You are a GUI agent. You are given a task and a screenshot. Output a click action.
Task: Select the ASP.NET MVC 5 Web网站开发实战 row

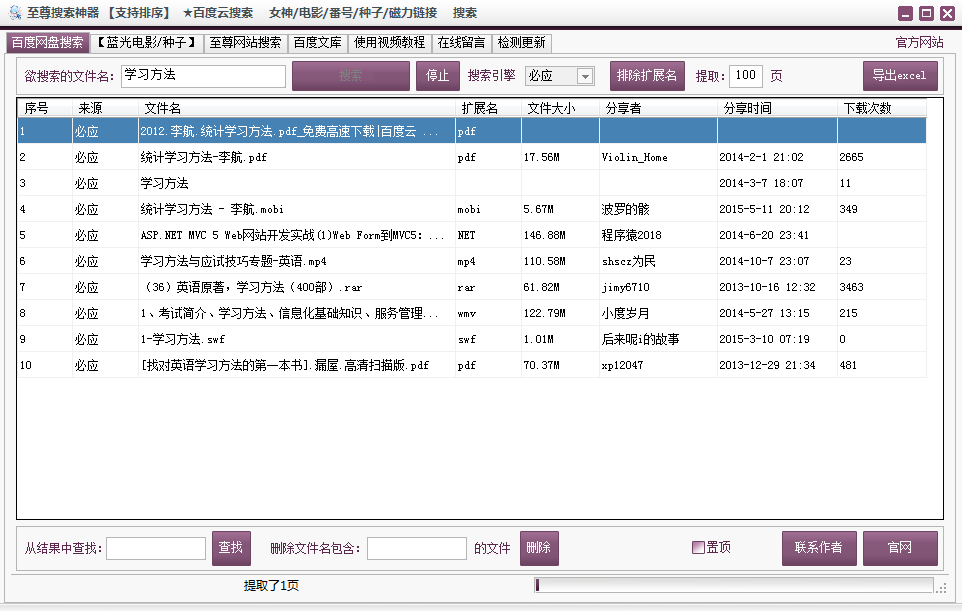click(x=472, y=235)
